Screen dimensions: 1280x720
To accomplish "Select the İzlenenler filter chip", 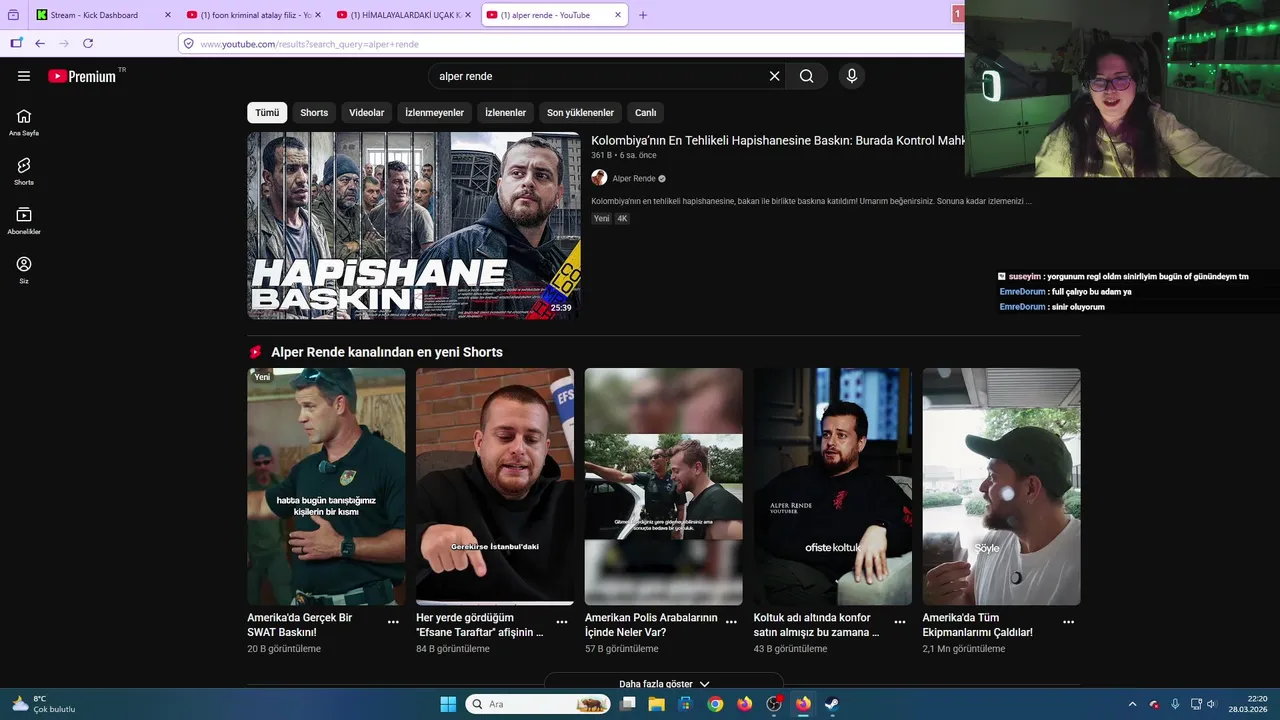I will (x=505, y=113).
